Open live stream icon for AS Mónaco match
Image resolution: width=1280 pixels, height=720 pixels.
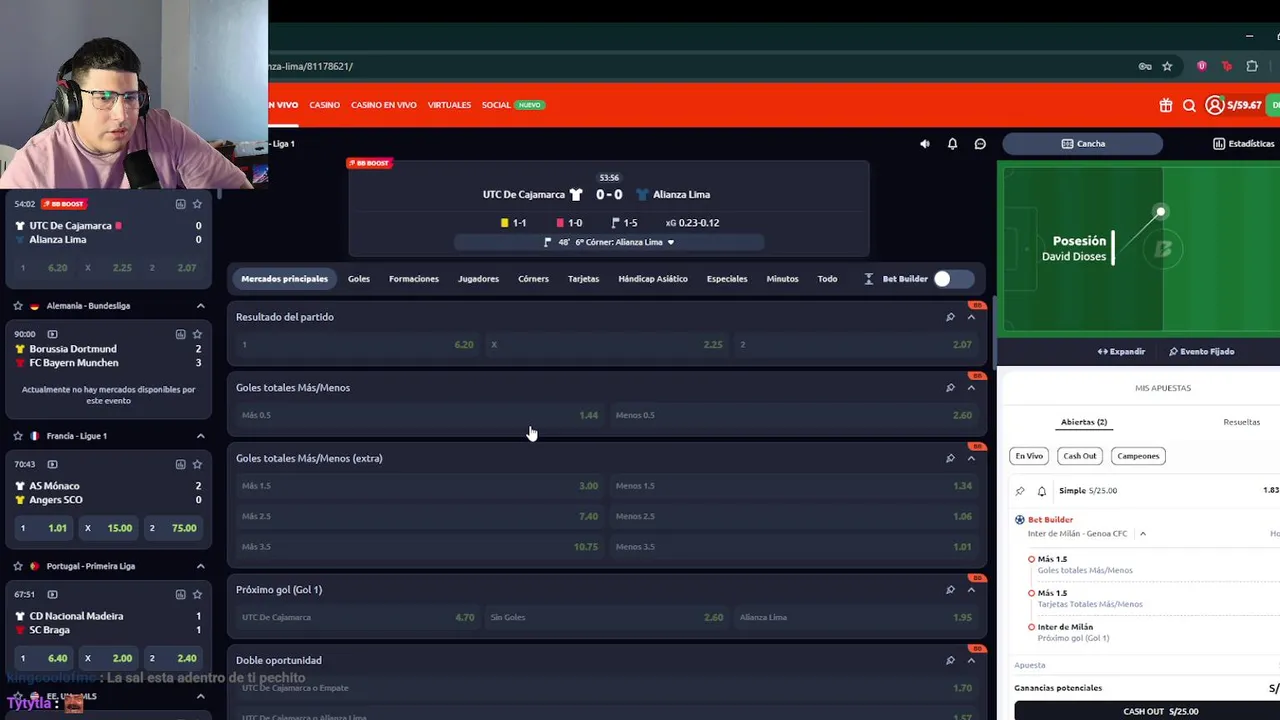point(52,464)
